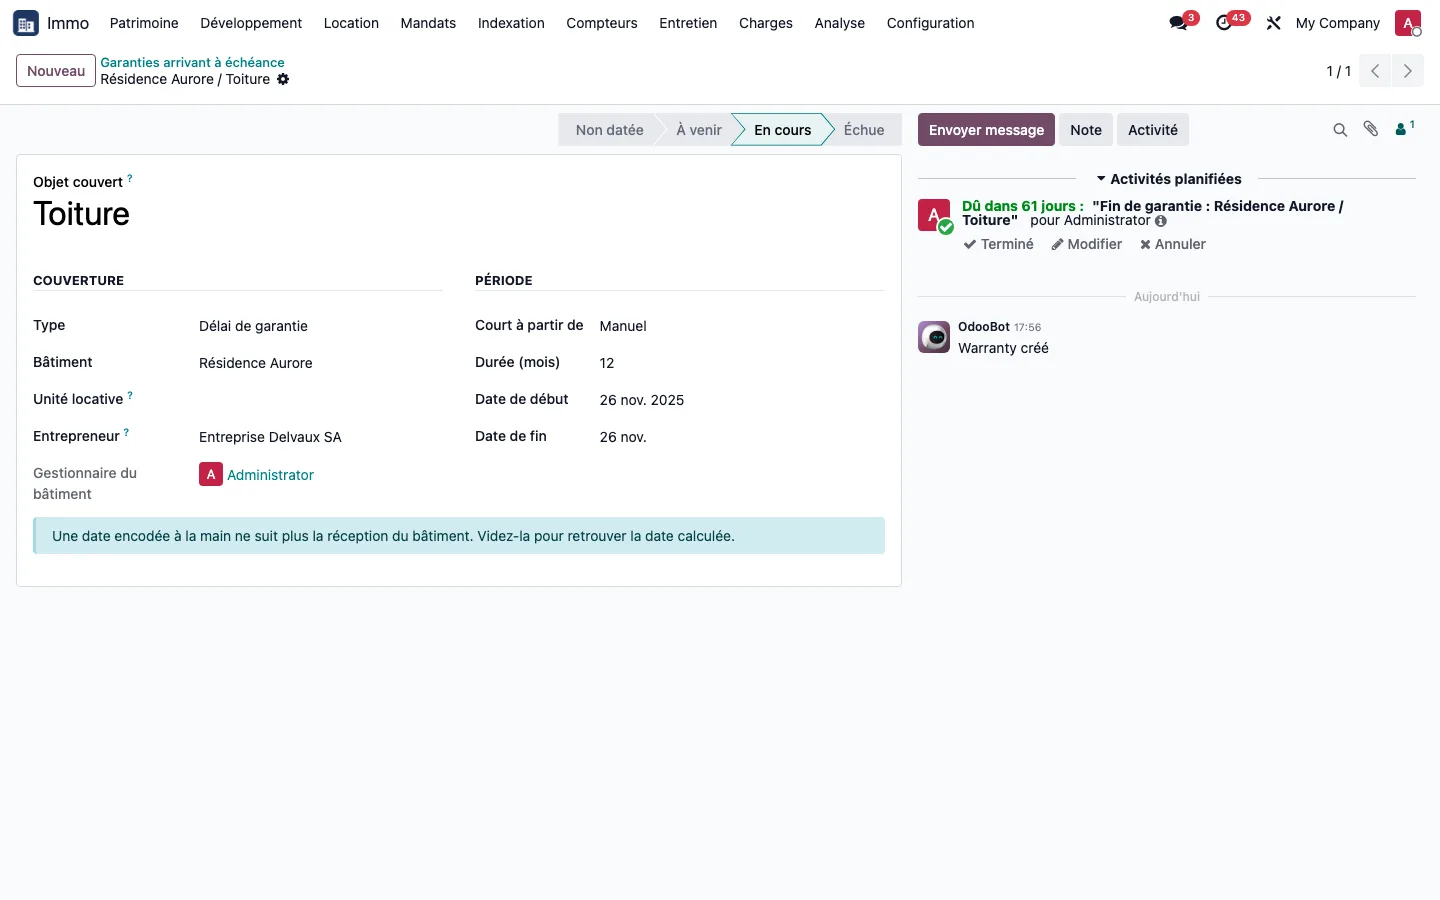Open the user avatar menu

click(1408, 23)
